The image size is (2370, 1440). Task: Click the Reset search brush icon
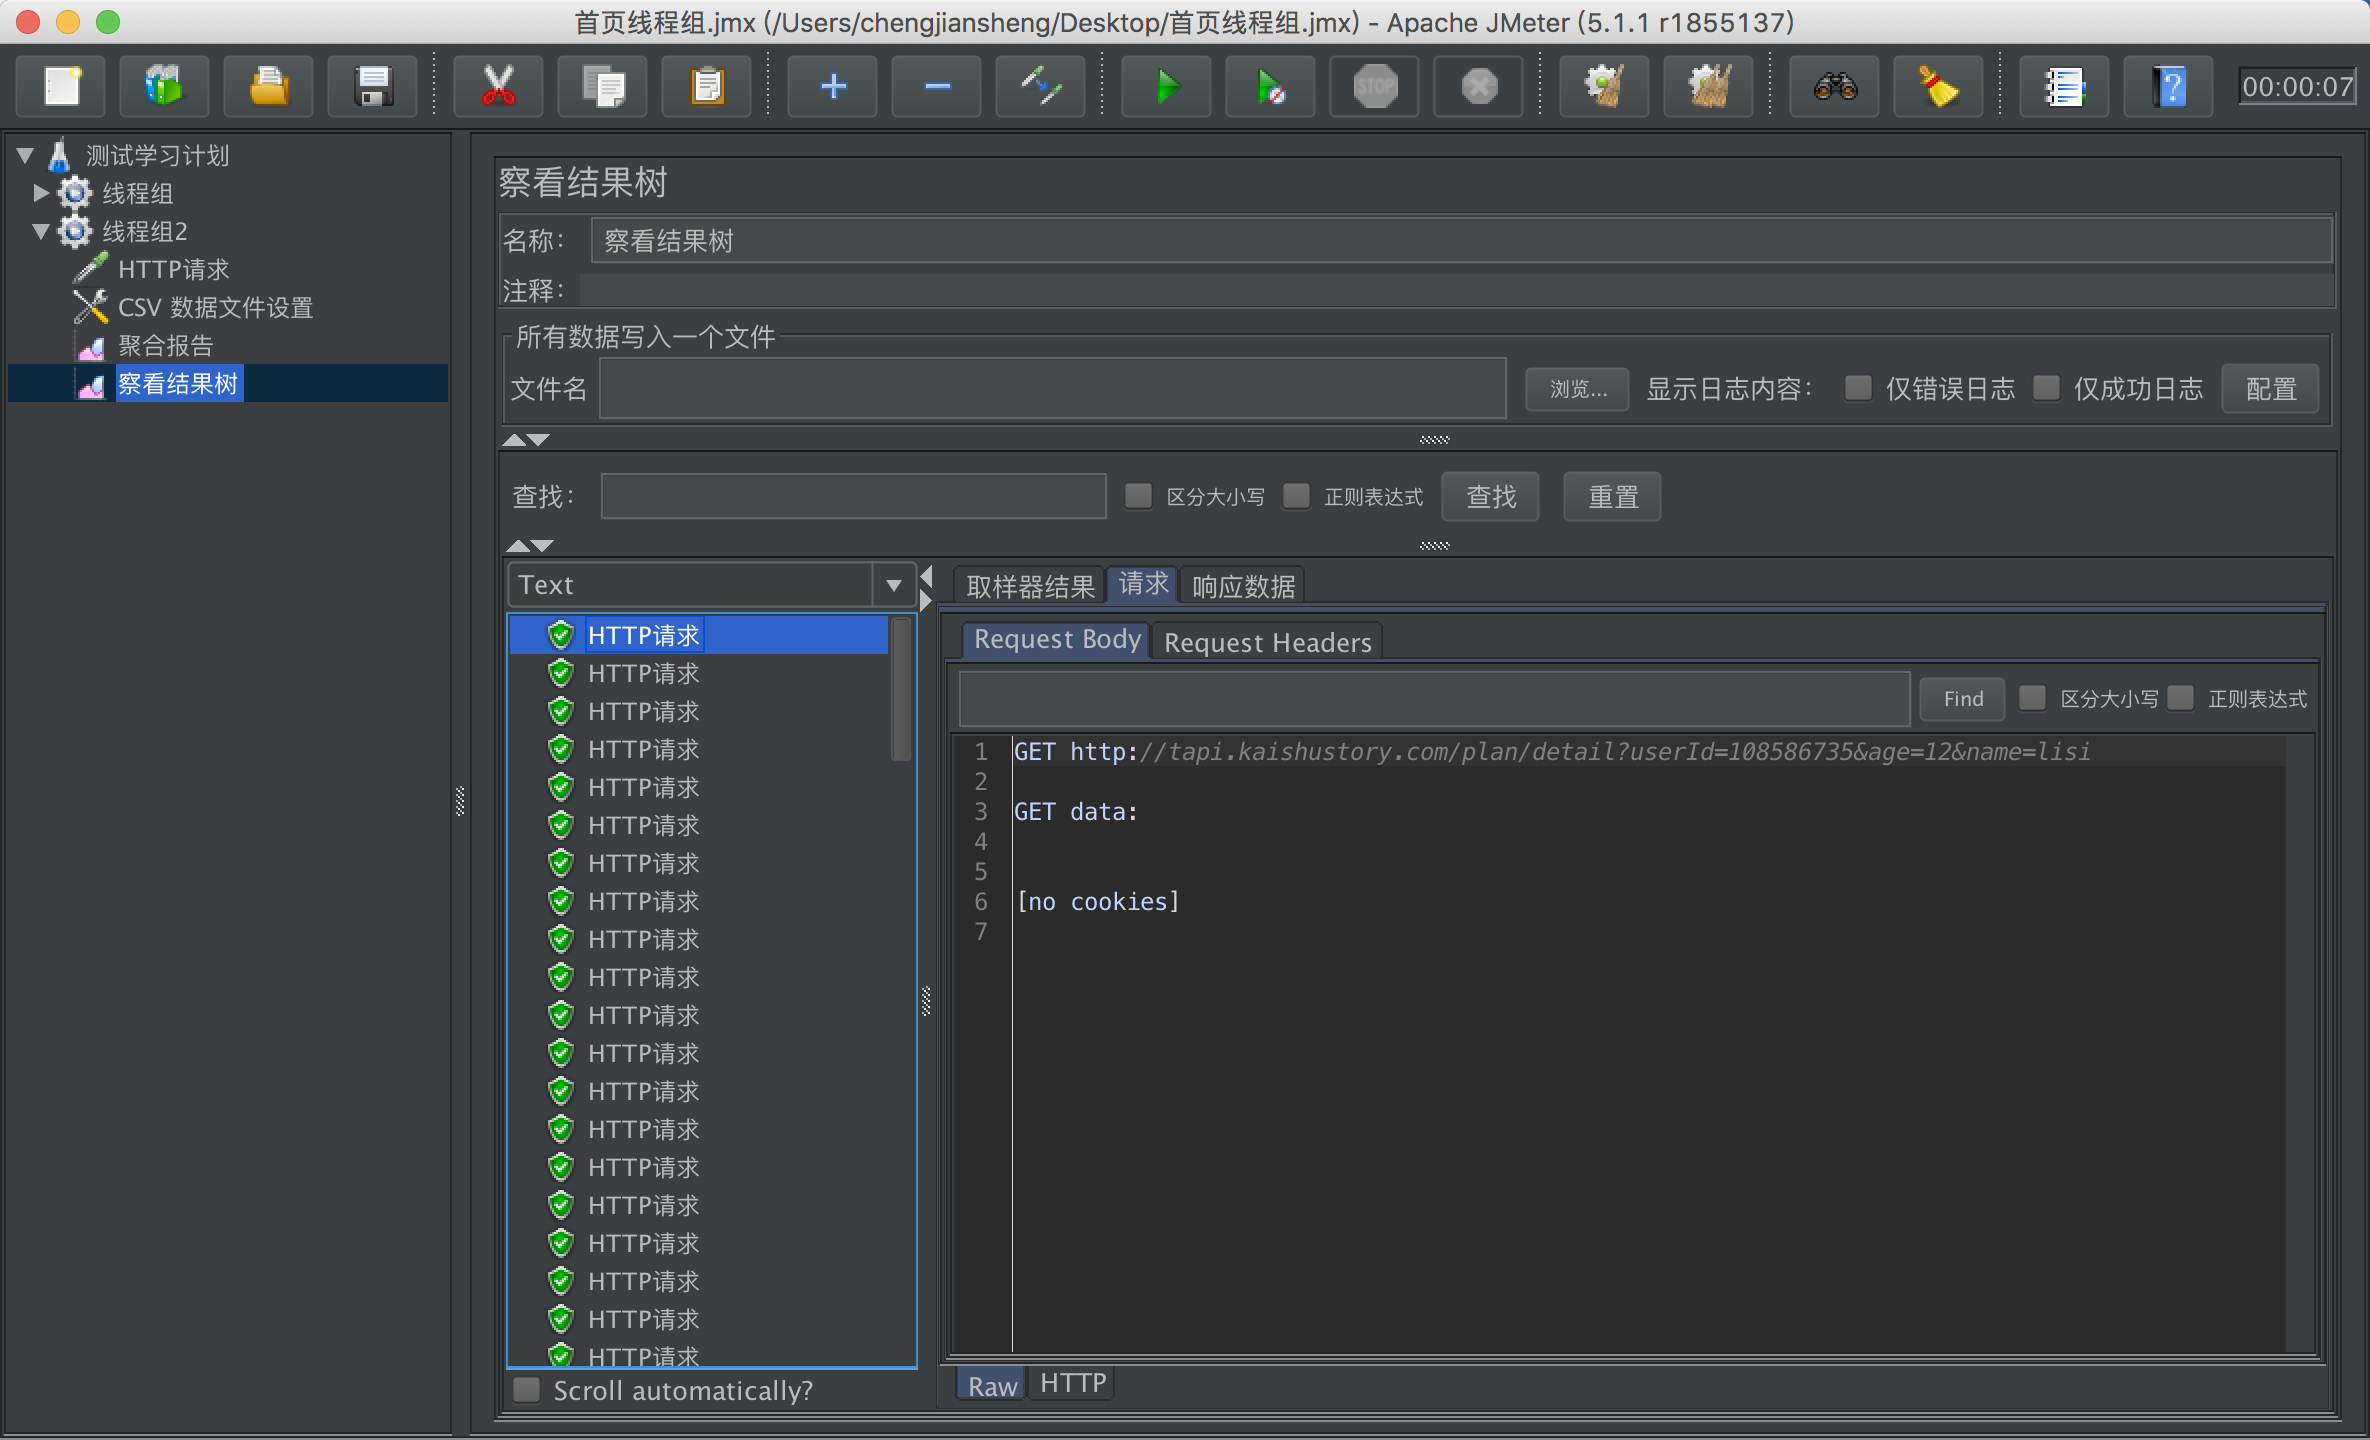click(x=1939, y=87)
